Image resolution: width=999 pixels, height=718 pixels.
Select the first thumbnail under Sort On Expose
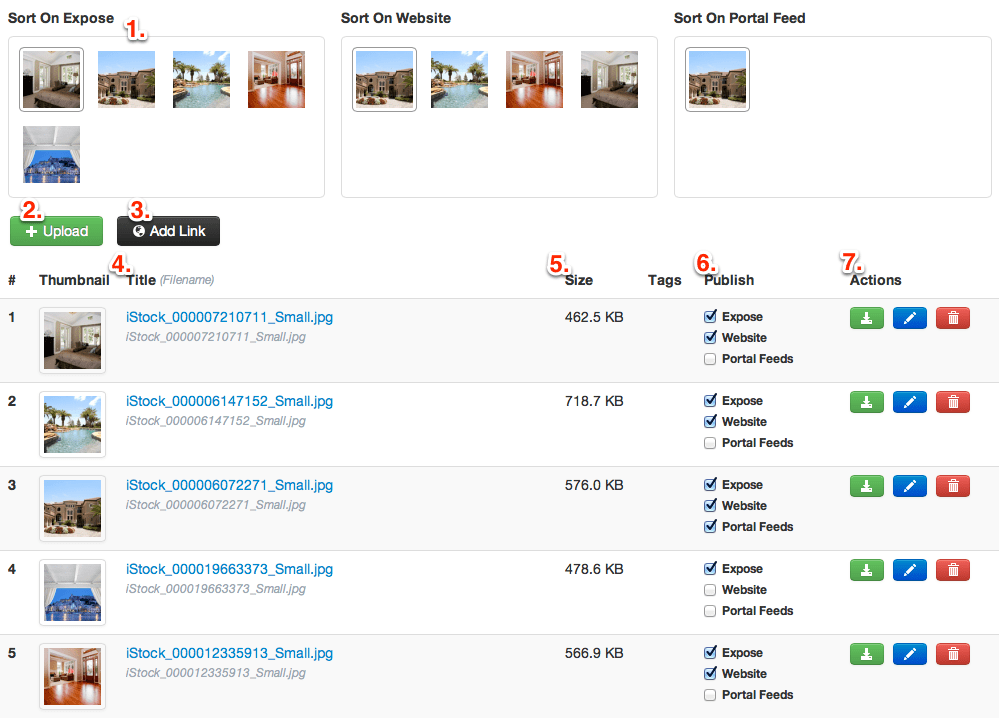[51, 79]
